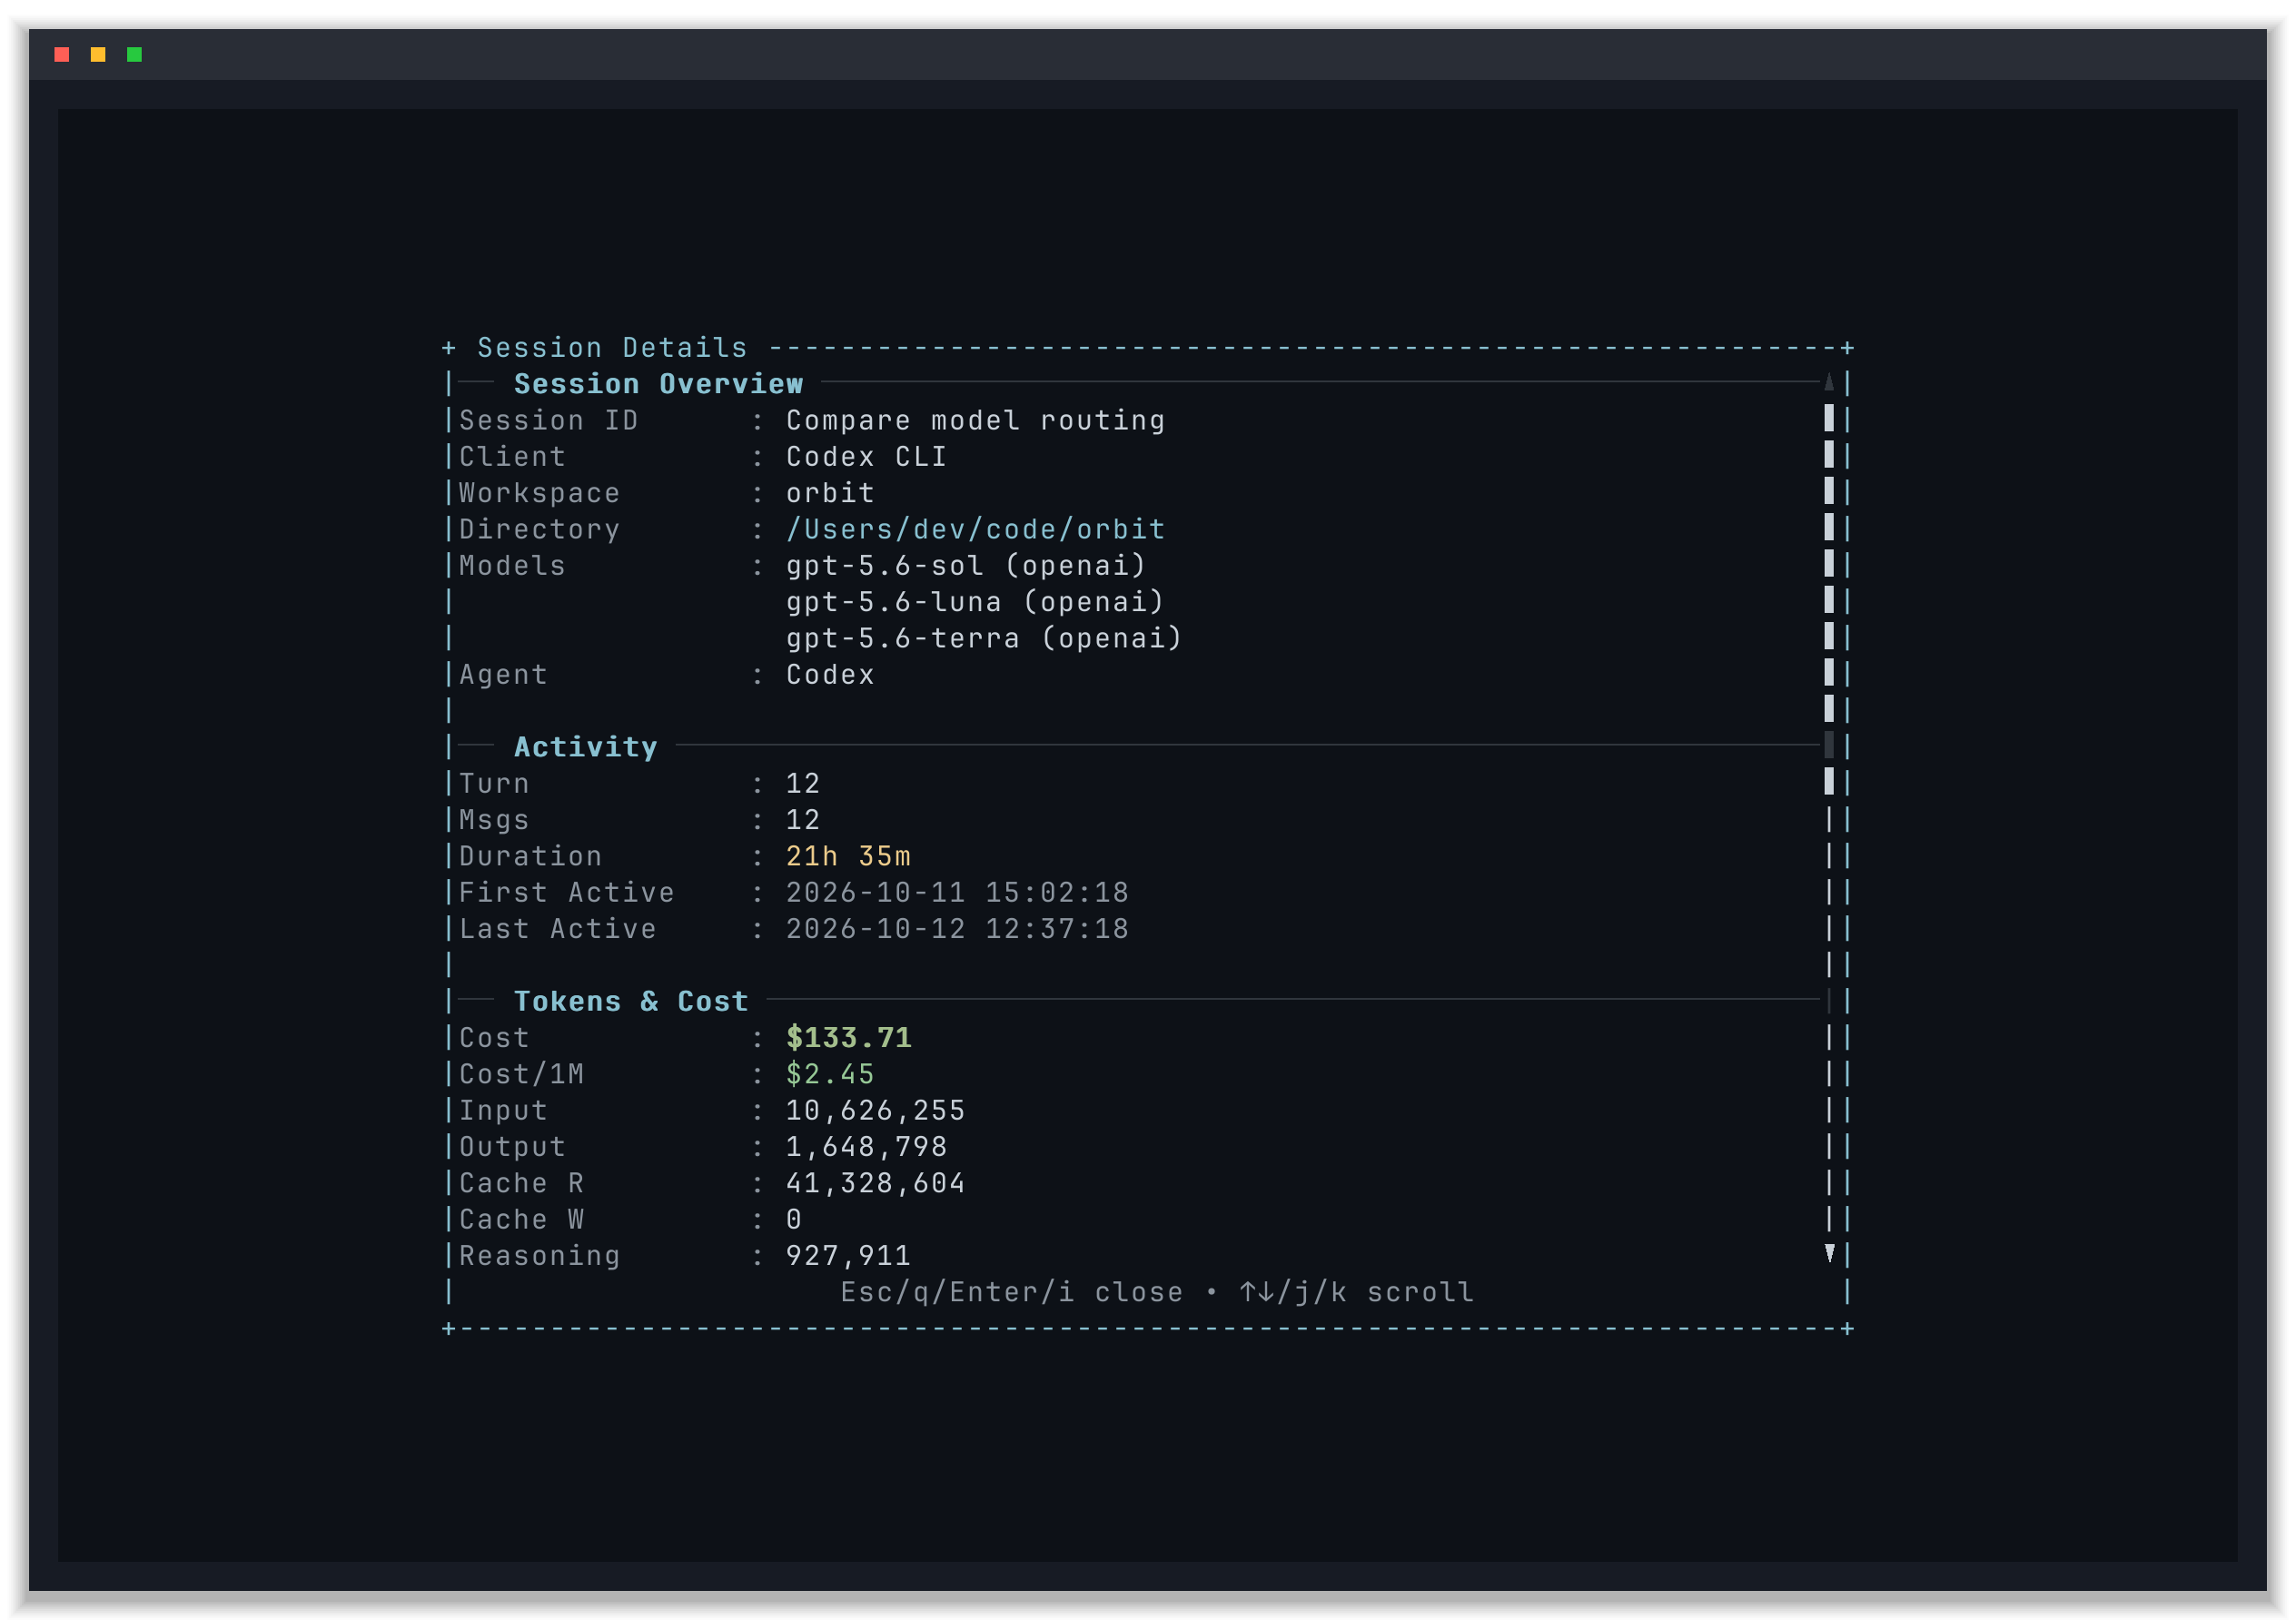Select the Session Overview section header
Image resolution: width=2296 pixels, height=1620 pixels.
tap(658, 384)
